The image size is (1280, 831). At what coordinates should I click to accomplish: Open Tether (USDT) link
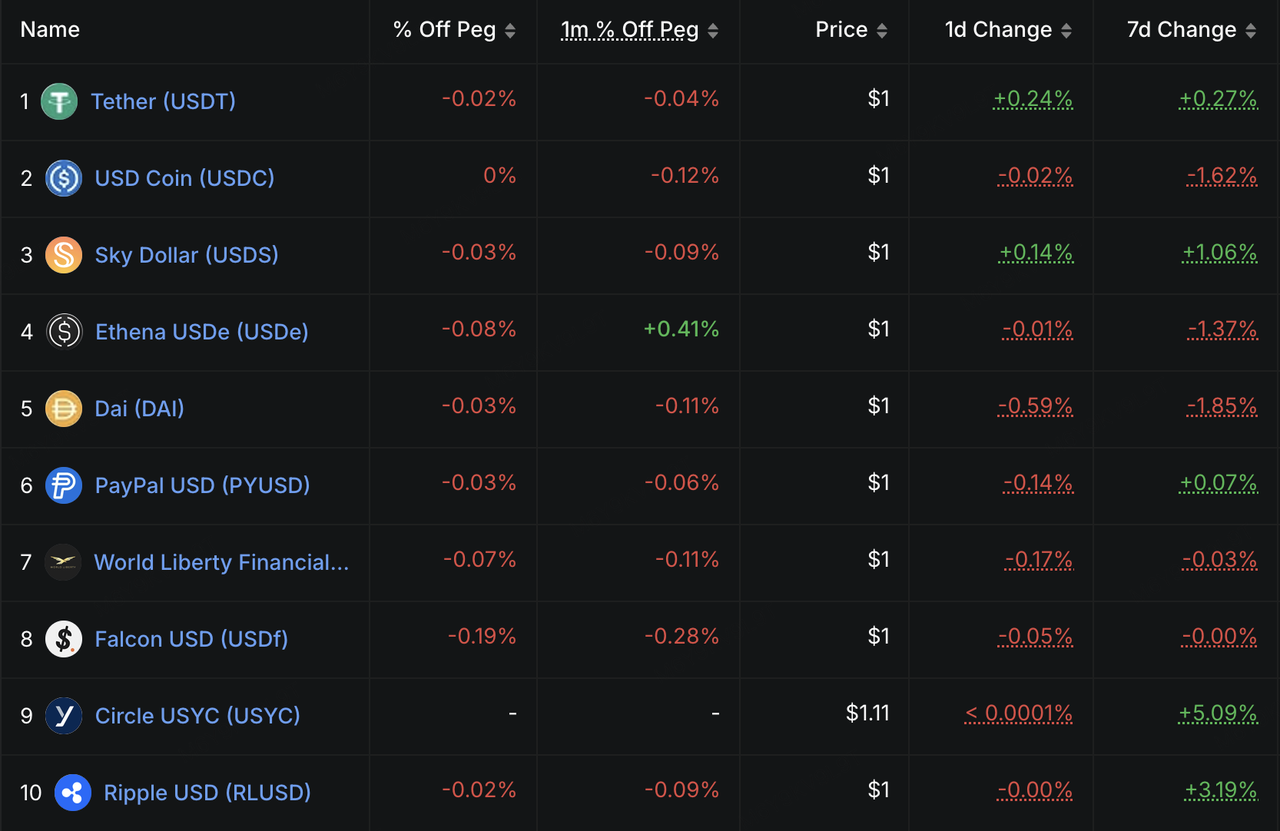163,101
